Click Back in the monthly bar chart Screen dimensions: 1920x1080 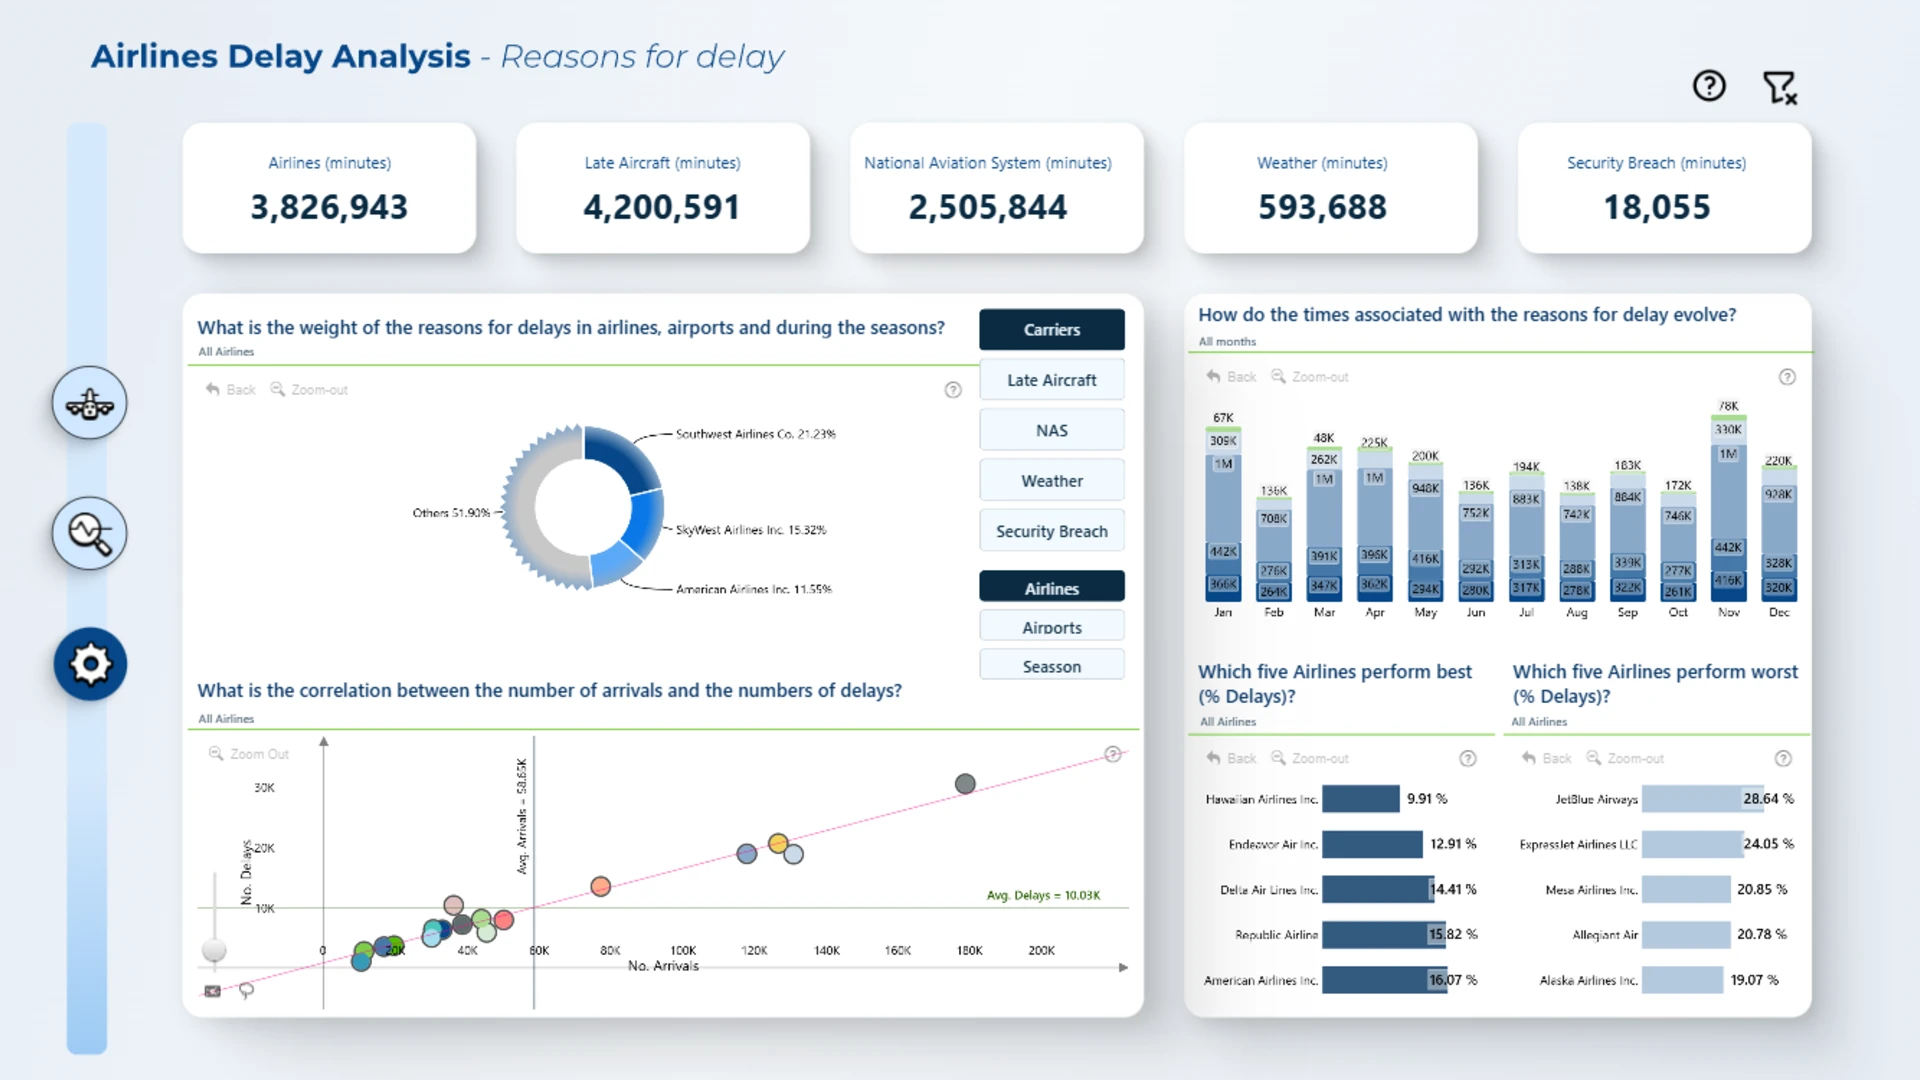(x=1231, y=377)
